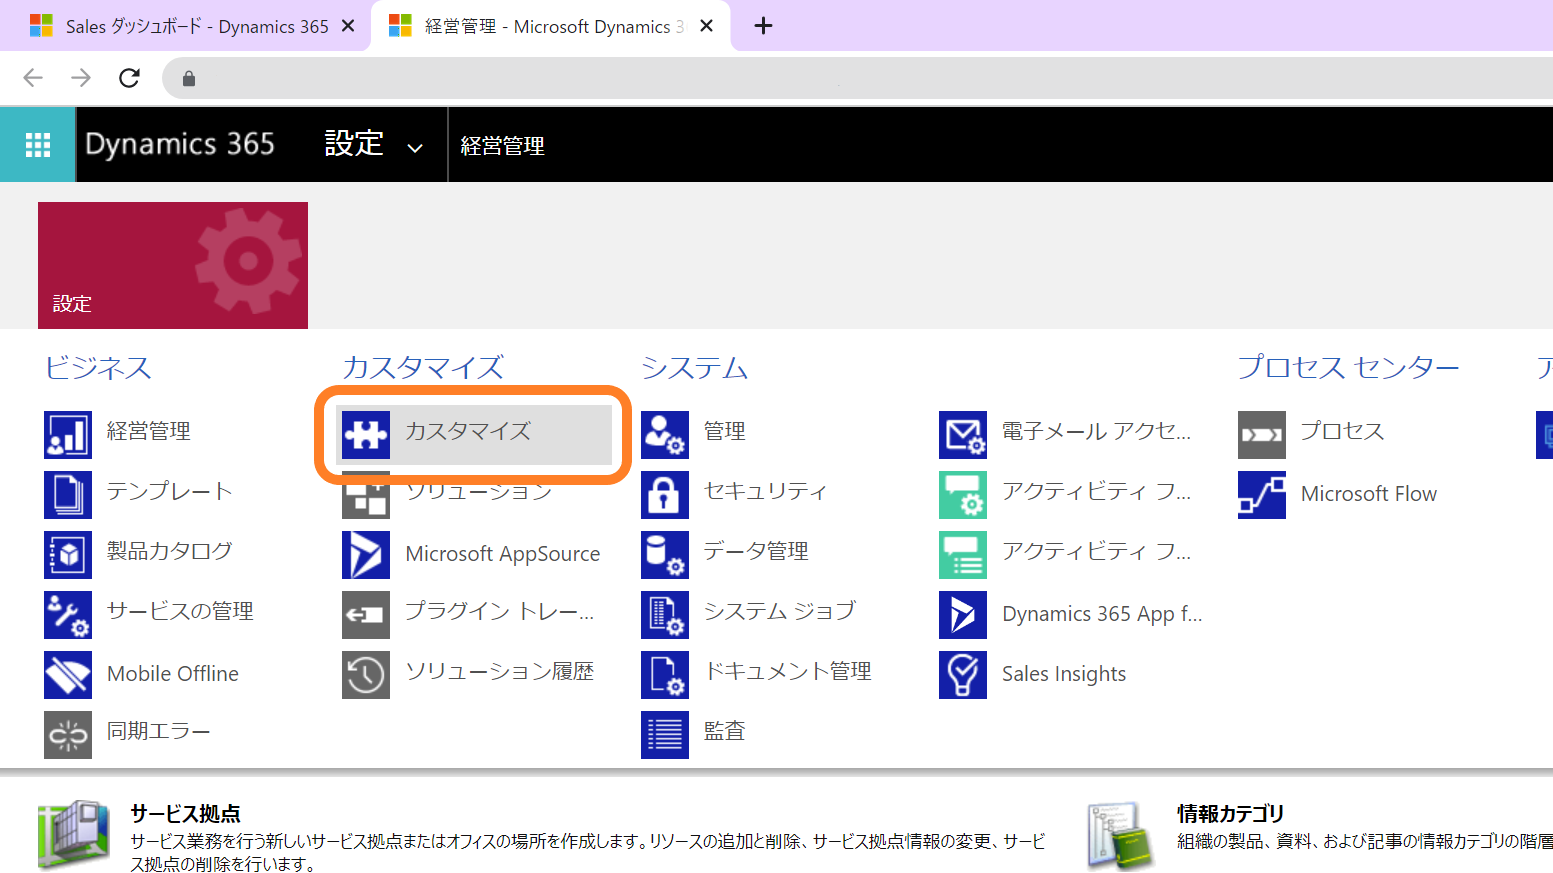This screenshot has height=873, width=1553.
Task: Expand the 設定 navigation dropdown chevron
Action: (x=414, y=148)
